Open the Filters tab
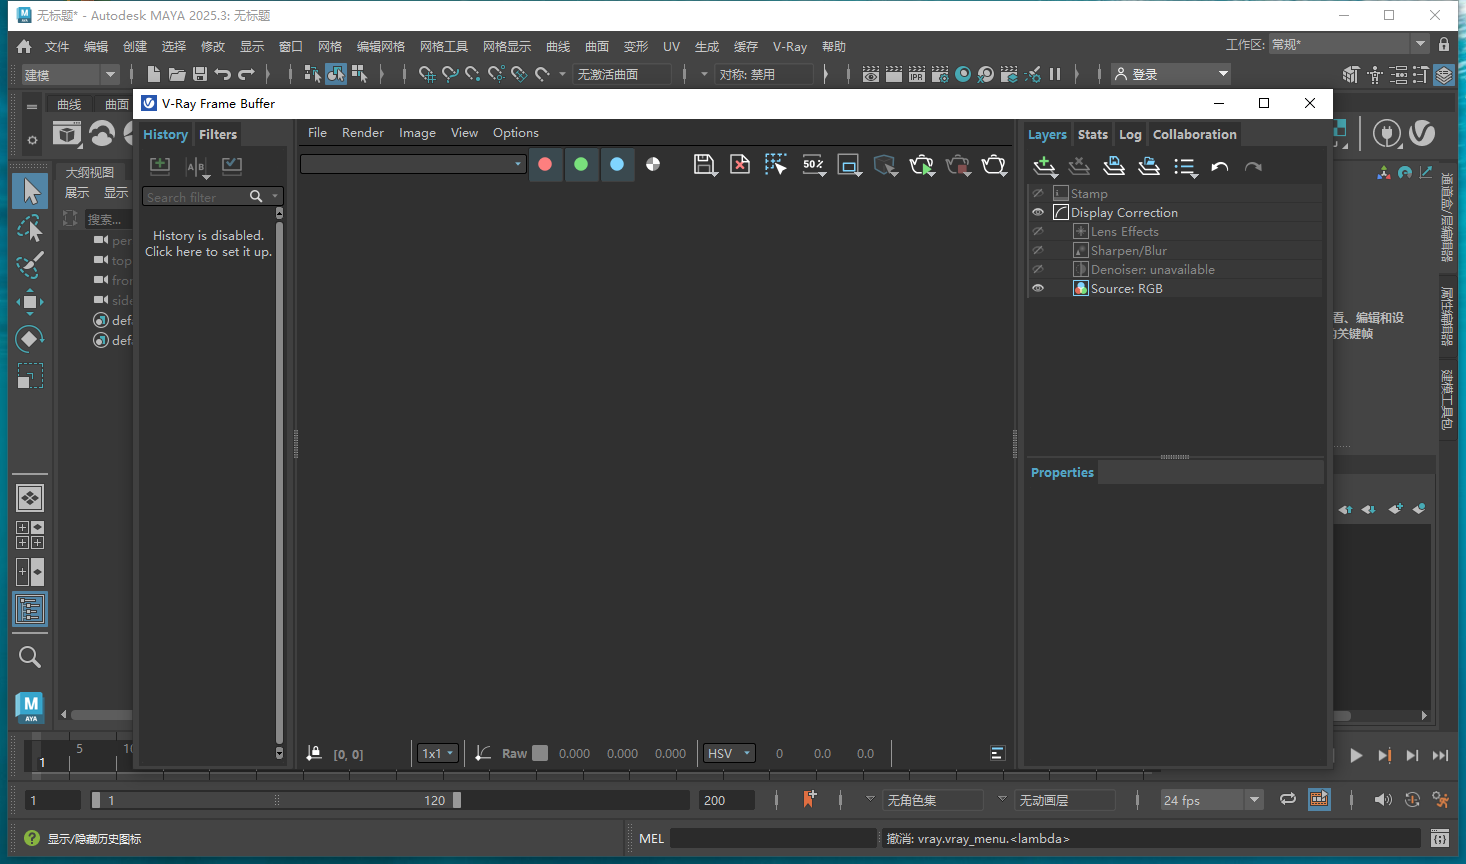The image size is (1466, 864). click(x=218, y=134)
